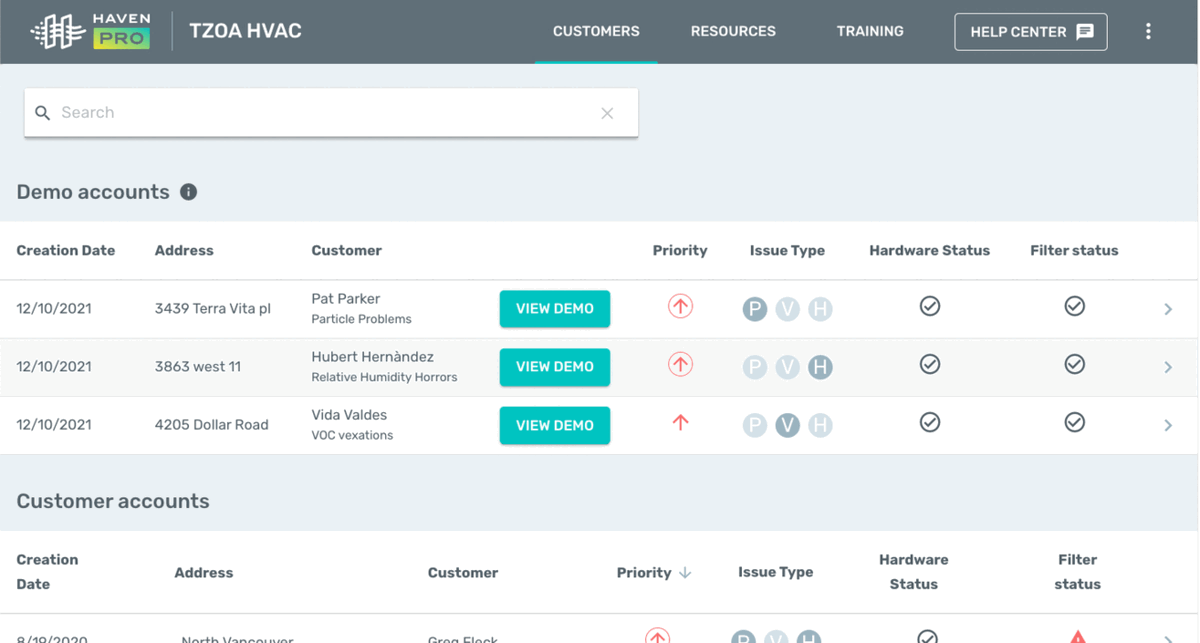Click Demo accounts Creation Date header
Screen dimensions: 1200x643
point(66,251)
